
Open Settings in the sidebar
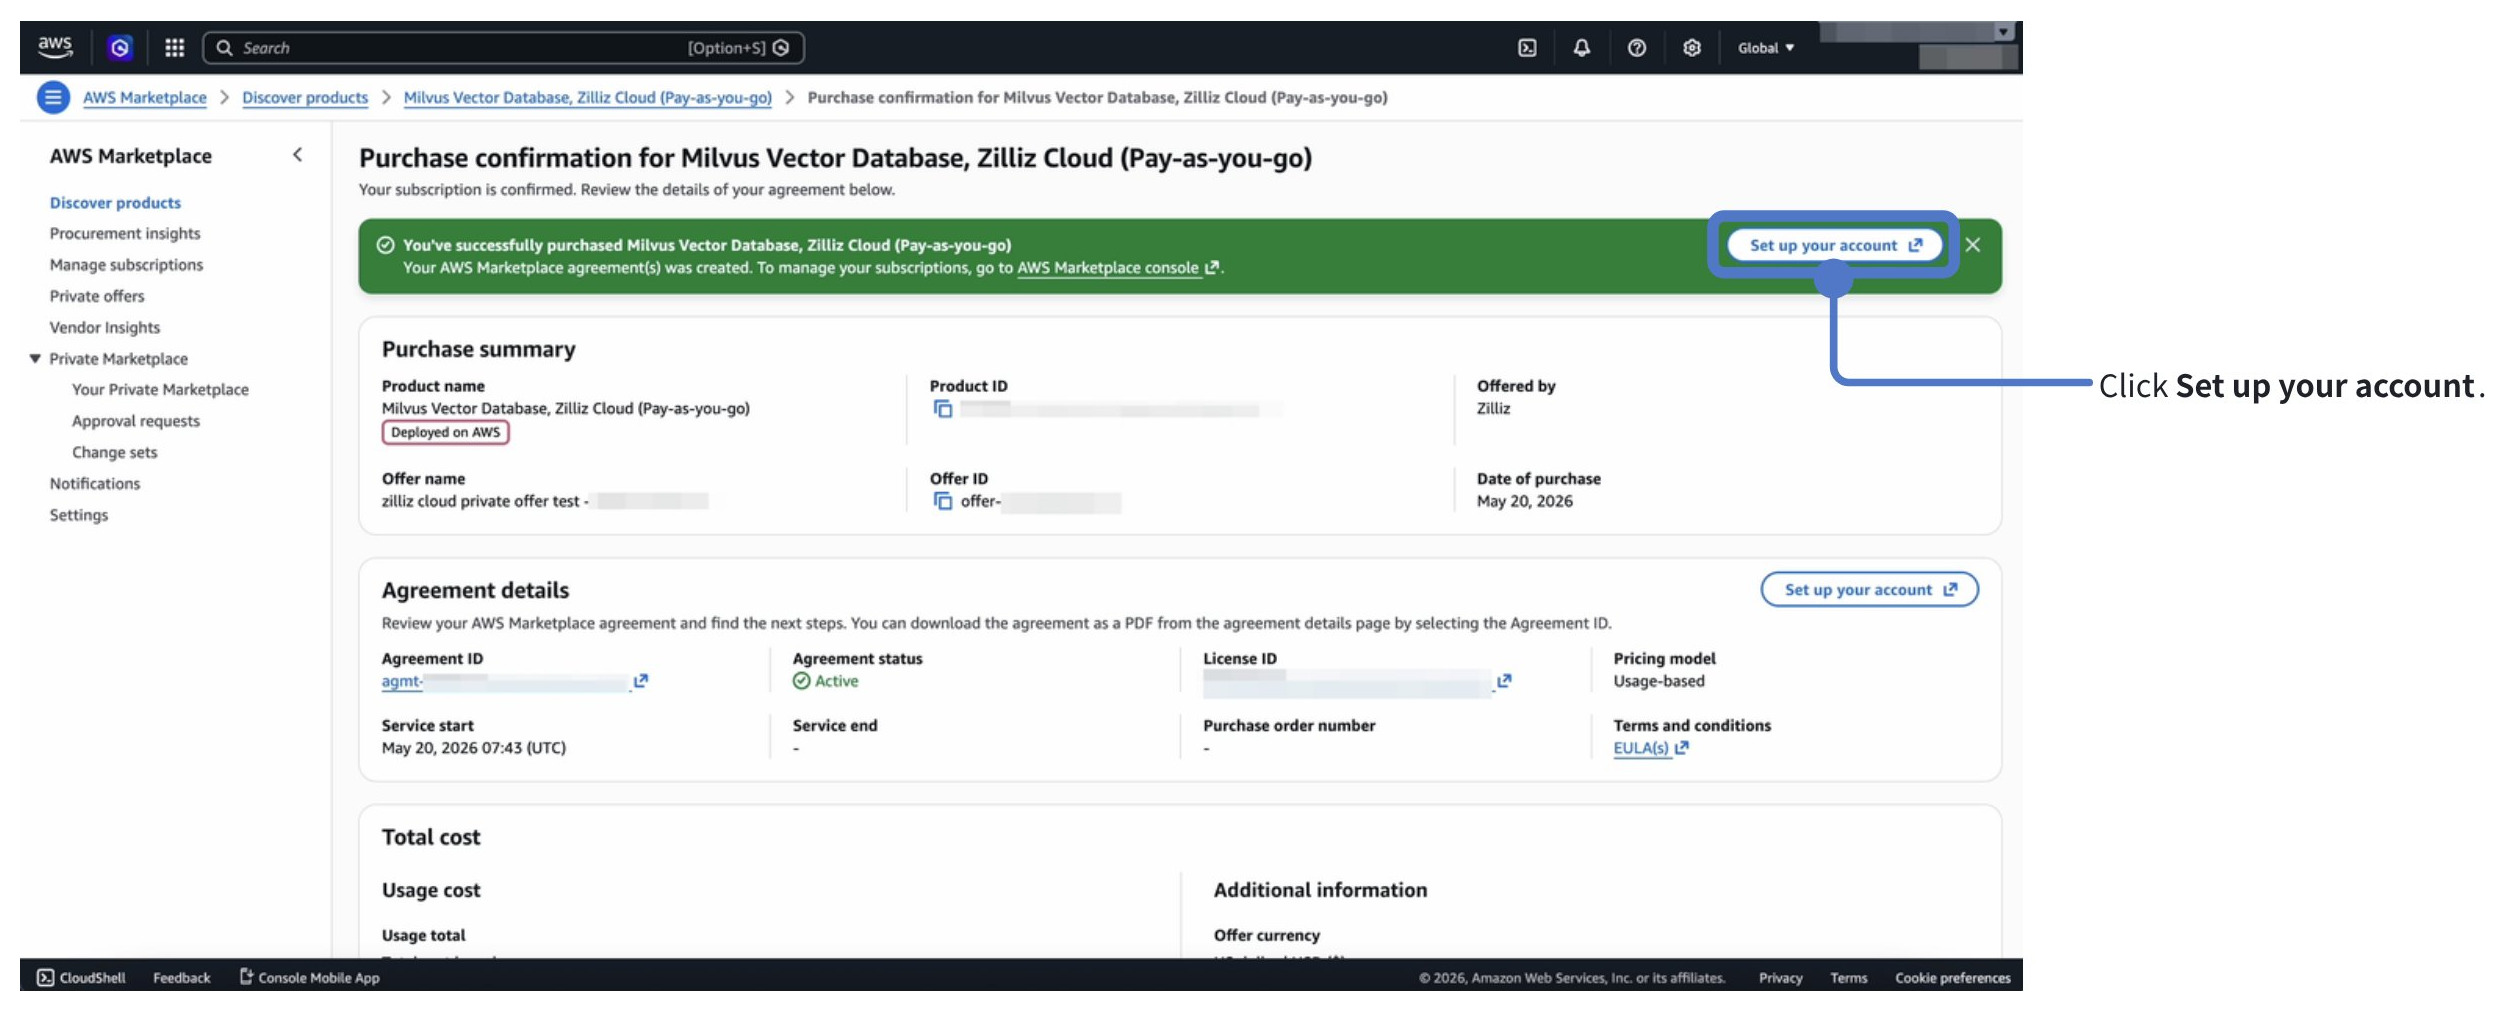click(x=79, y=515)
